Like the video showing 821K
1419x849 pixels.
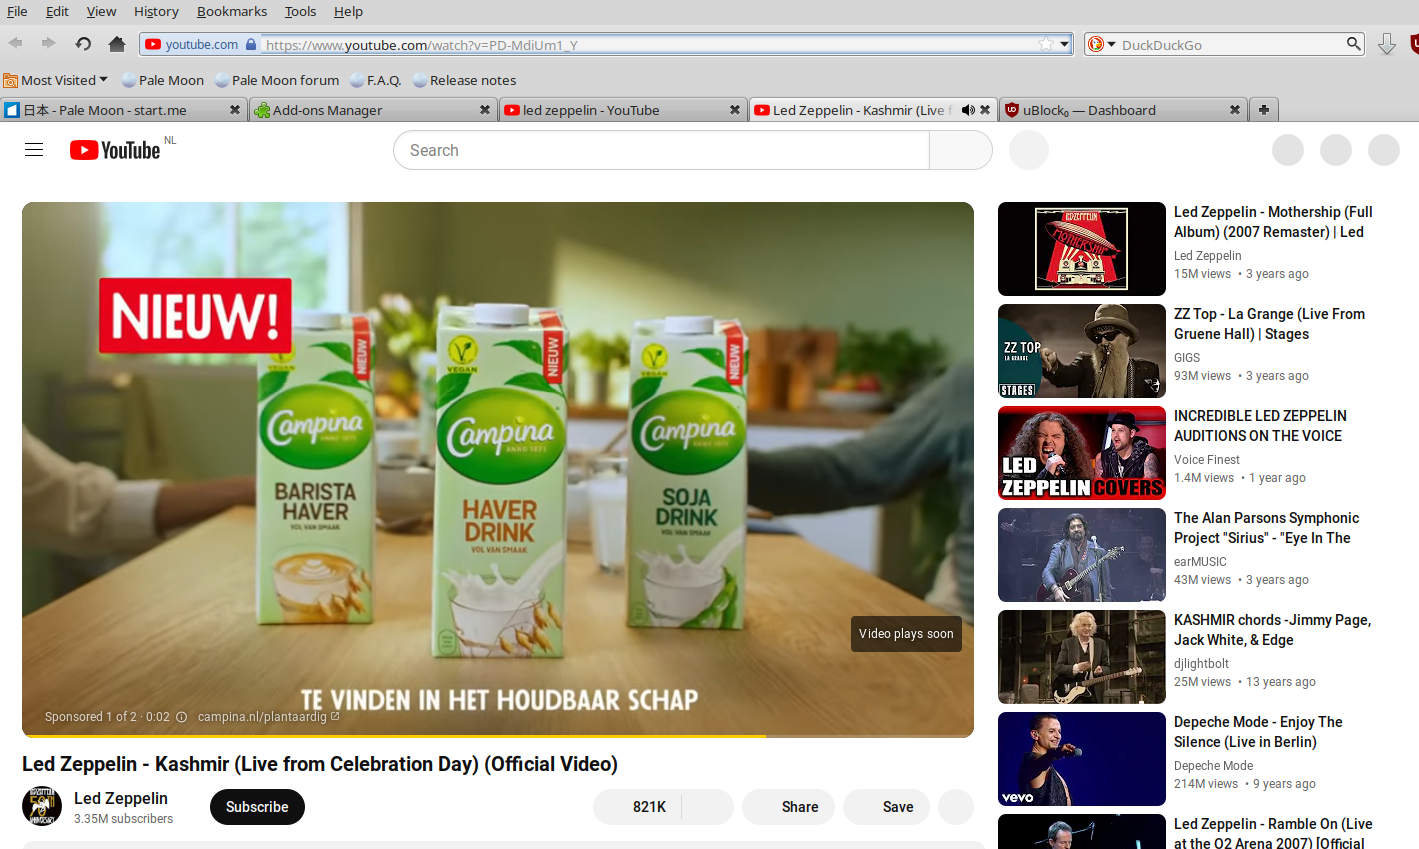tap(637, 807)
